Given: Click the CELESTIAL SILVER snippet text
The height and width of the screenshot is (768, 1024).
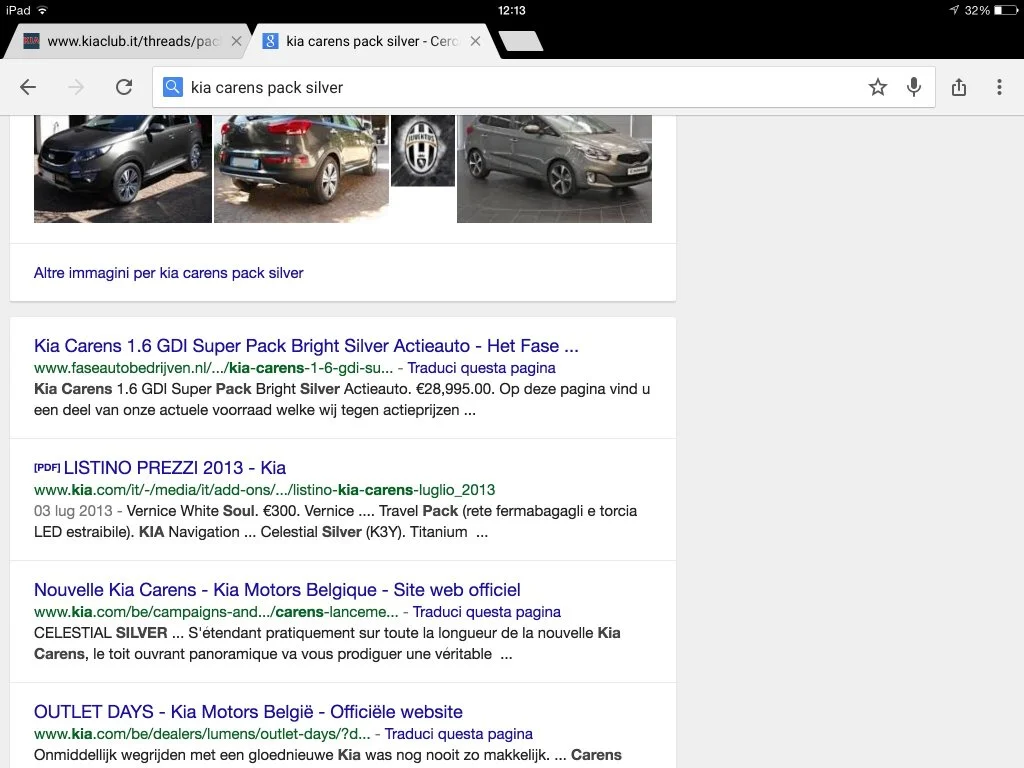Looking at the screenshot, I should [x=327, y=643].
